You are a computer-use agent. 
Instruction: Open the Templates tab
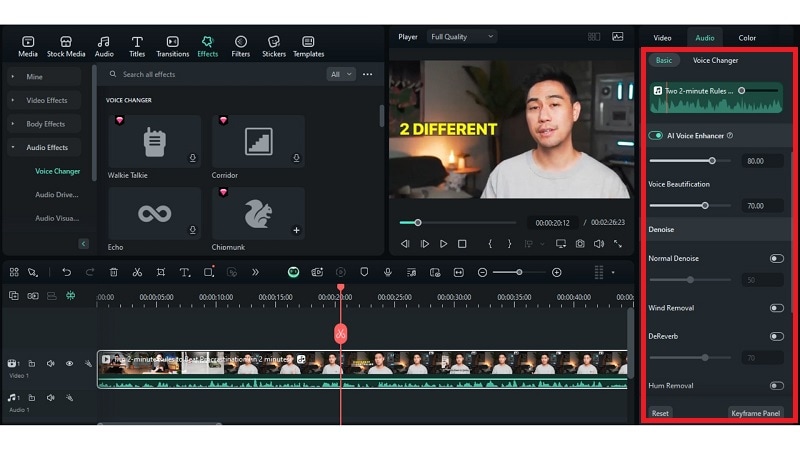click(x=308, y=46)
